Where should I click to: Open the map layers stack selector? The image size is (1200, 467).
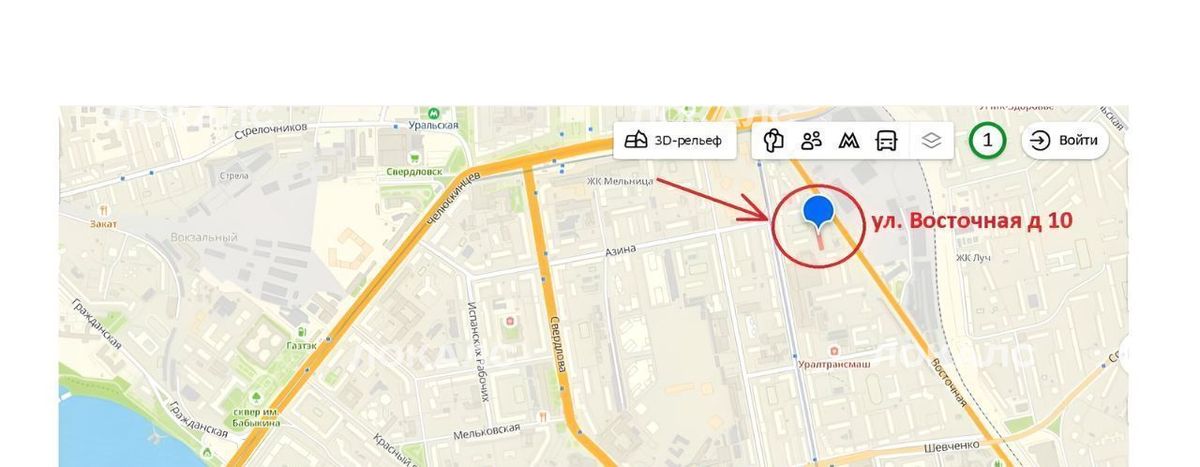[x=931, y=141]
